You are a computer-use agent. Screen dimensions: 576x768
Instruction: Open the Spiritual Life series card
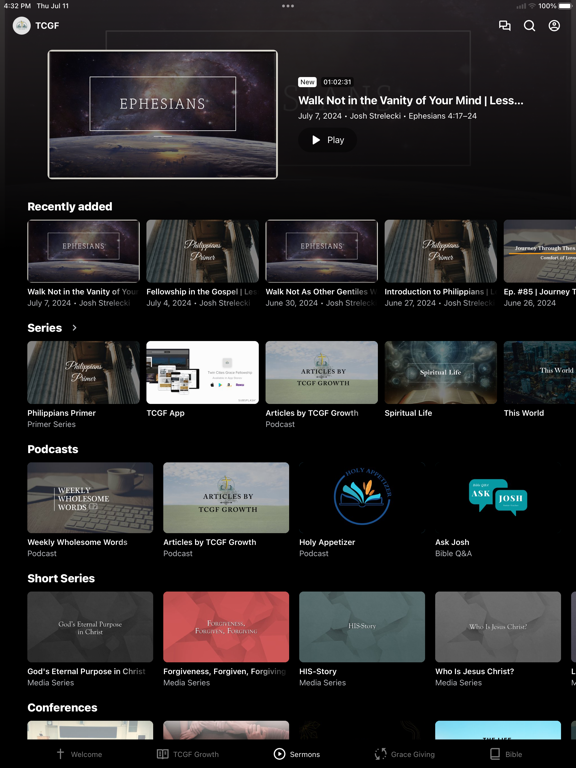click(440, 373)
